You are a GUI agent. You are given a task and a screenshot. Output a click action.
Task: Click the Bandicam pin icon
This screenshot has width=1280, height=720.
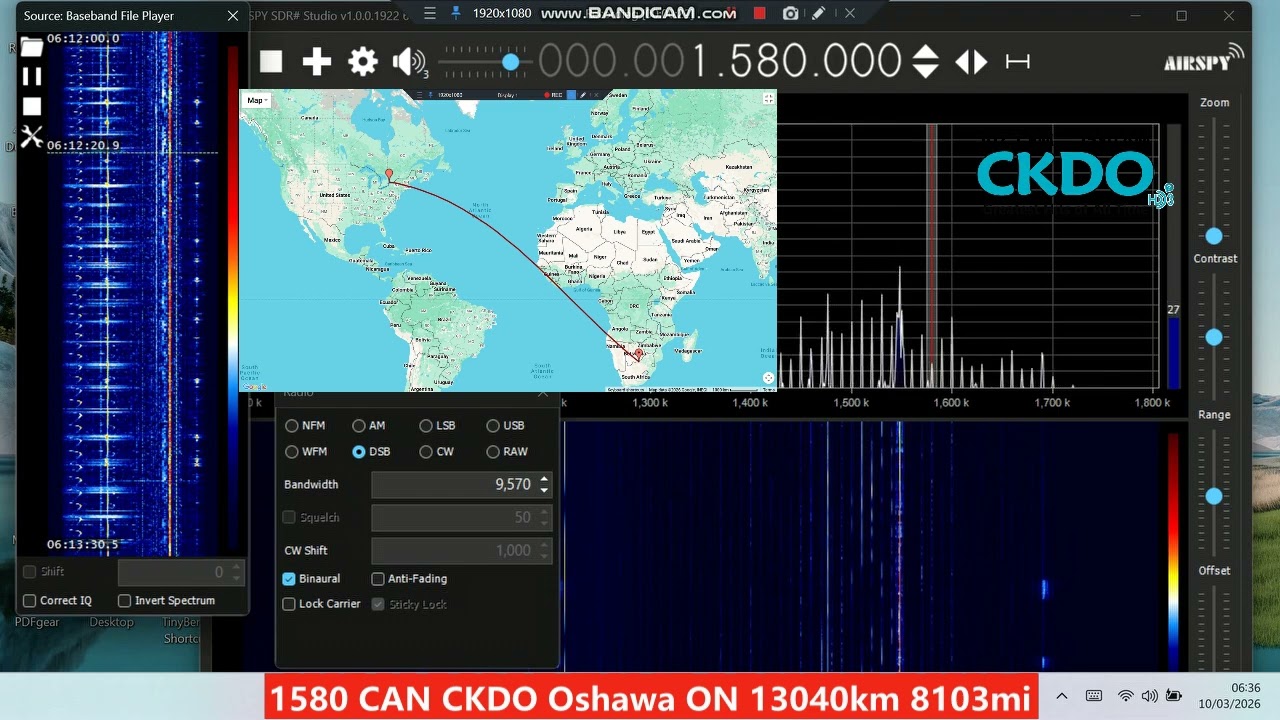pyautogui.click(x=456, y=14)
